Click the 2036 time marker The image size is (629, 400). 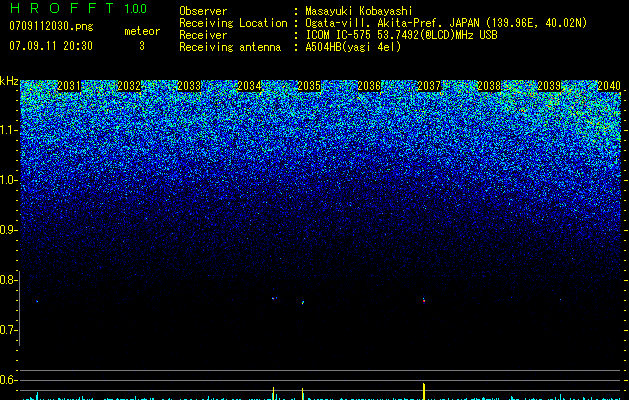pos(369,86)
